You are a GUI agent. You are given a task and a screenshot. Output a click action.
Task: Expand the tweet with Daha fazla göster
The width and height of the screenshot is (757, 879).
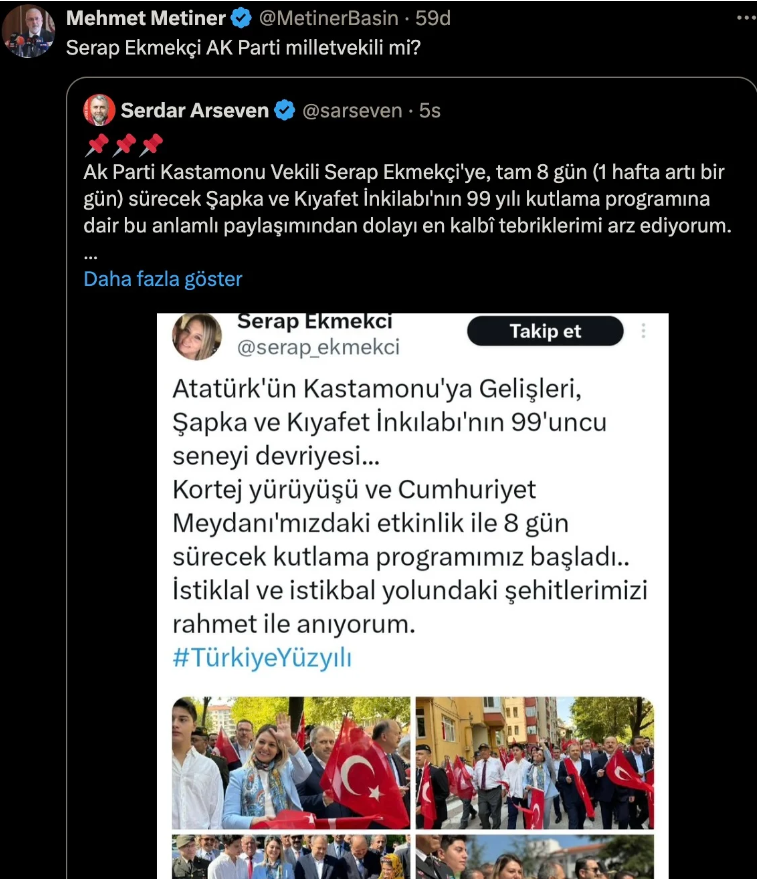click(163, 279)
